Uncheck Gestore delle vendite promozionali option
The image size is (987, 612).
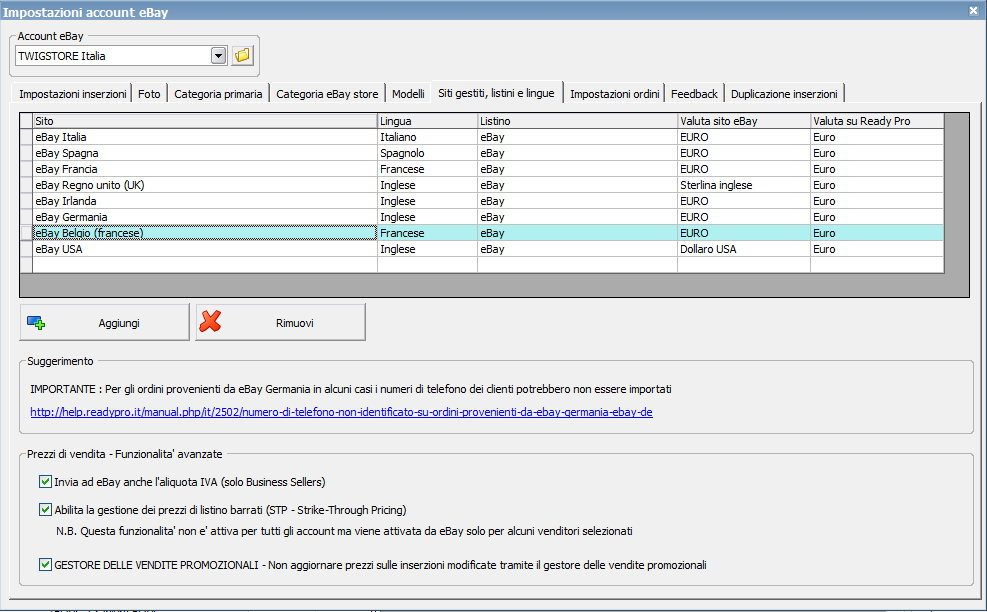(x=45, y=565)
